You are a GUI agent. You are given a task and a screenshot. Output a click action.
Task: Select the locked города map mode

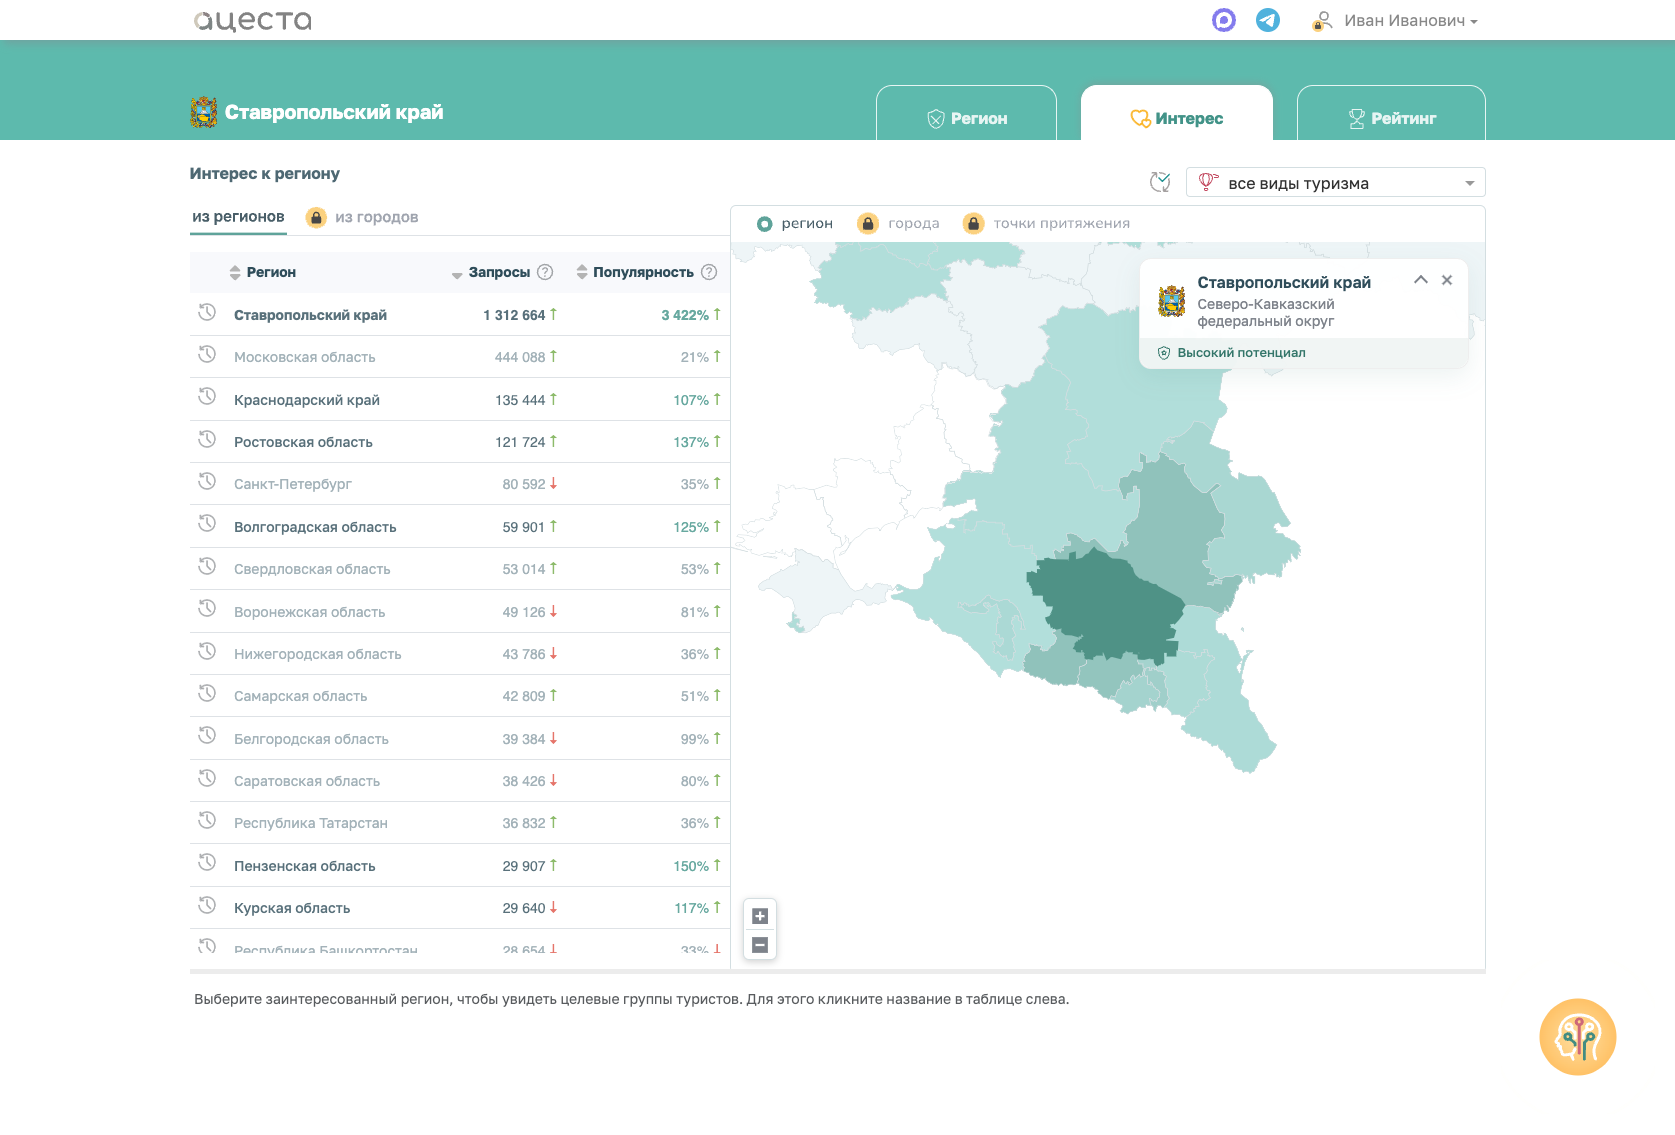[x=899, y=224]
